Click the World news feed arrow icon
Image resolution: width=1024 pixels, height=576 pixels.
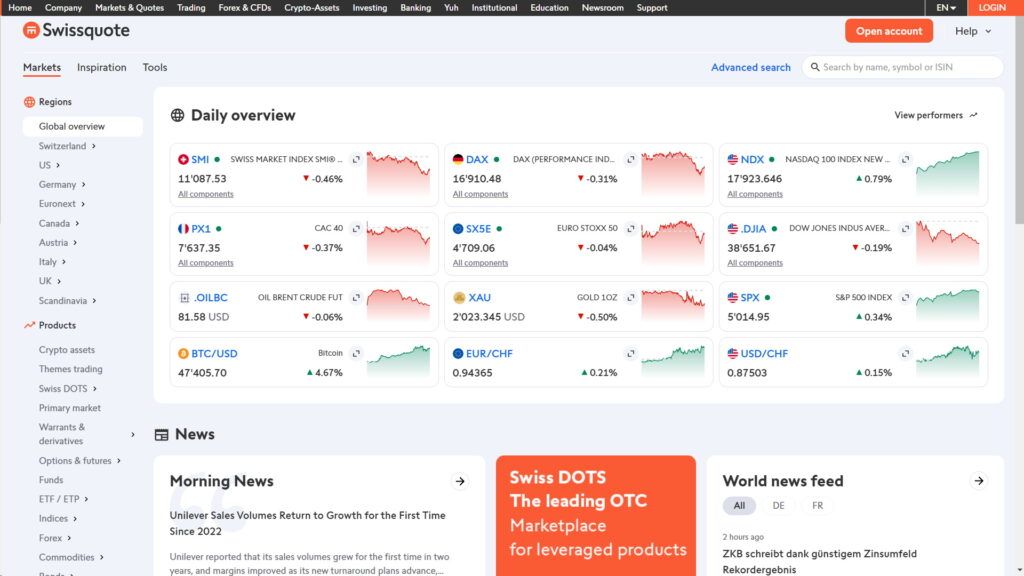978,481
